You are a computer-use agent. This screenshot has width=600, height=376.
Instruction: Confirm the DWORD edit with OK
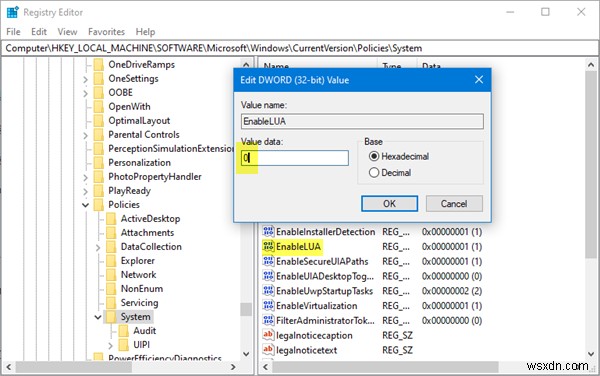pyautogui.click(x=390, y=203)
